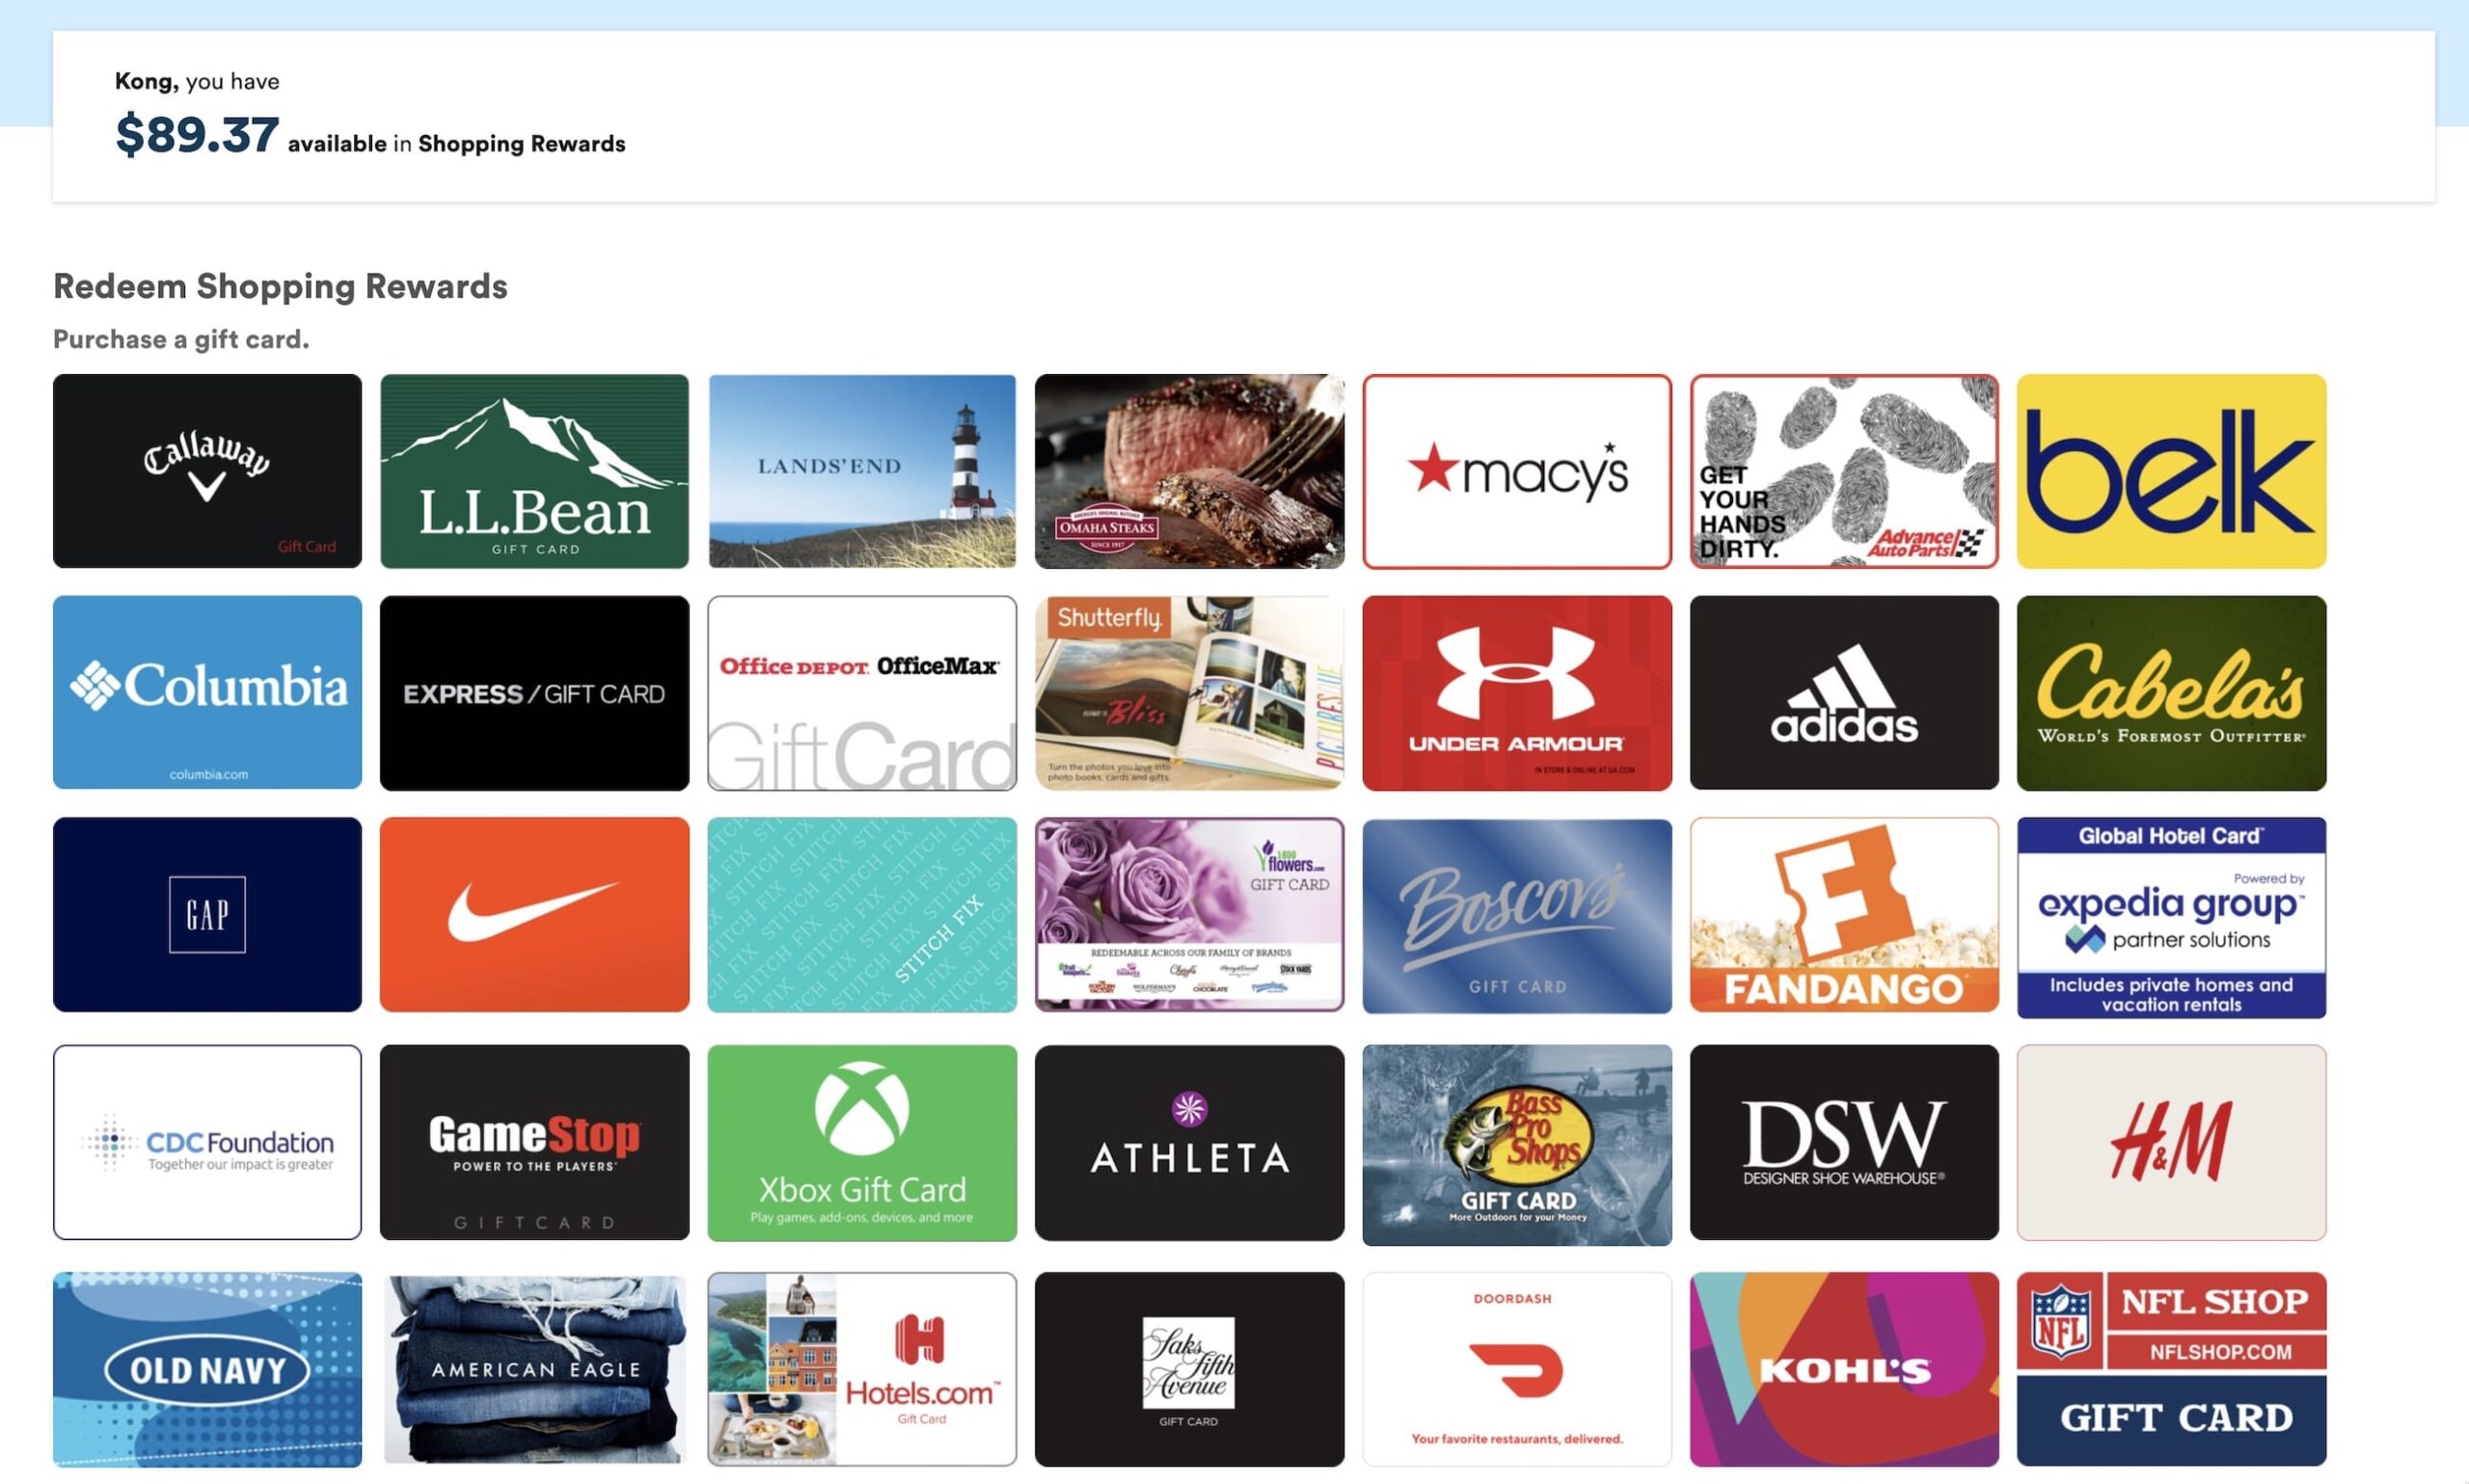Pick the Under Armour gift card
2469x1484 pixels.
point(1516,692)
